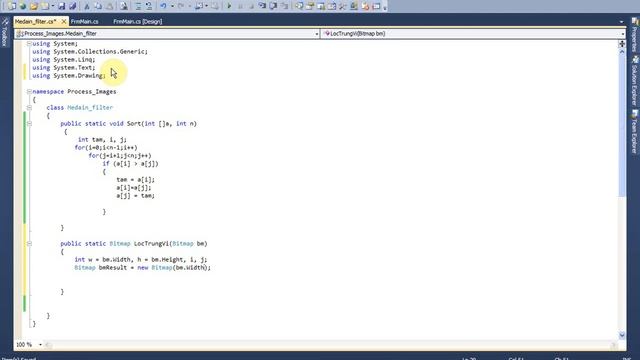Uncomment the selected lines icon
Screen dimensions: 640x360
149,6
